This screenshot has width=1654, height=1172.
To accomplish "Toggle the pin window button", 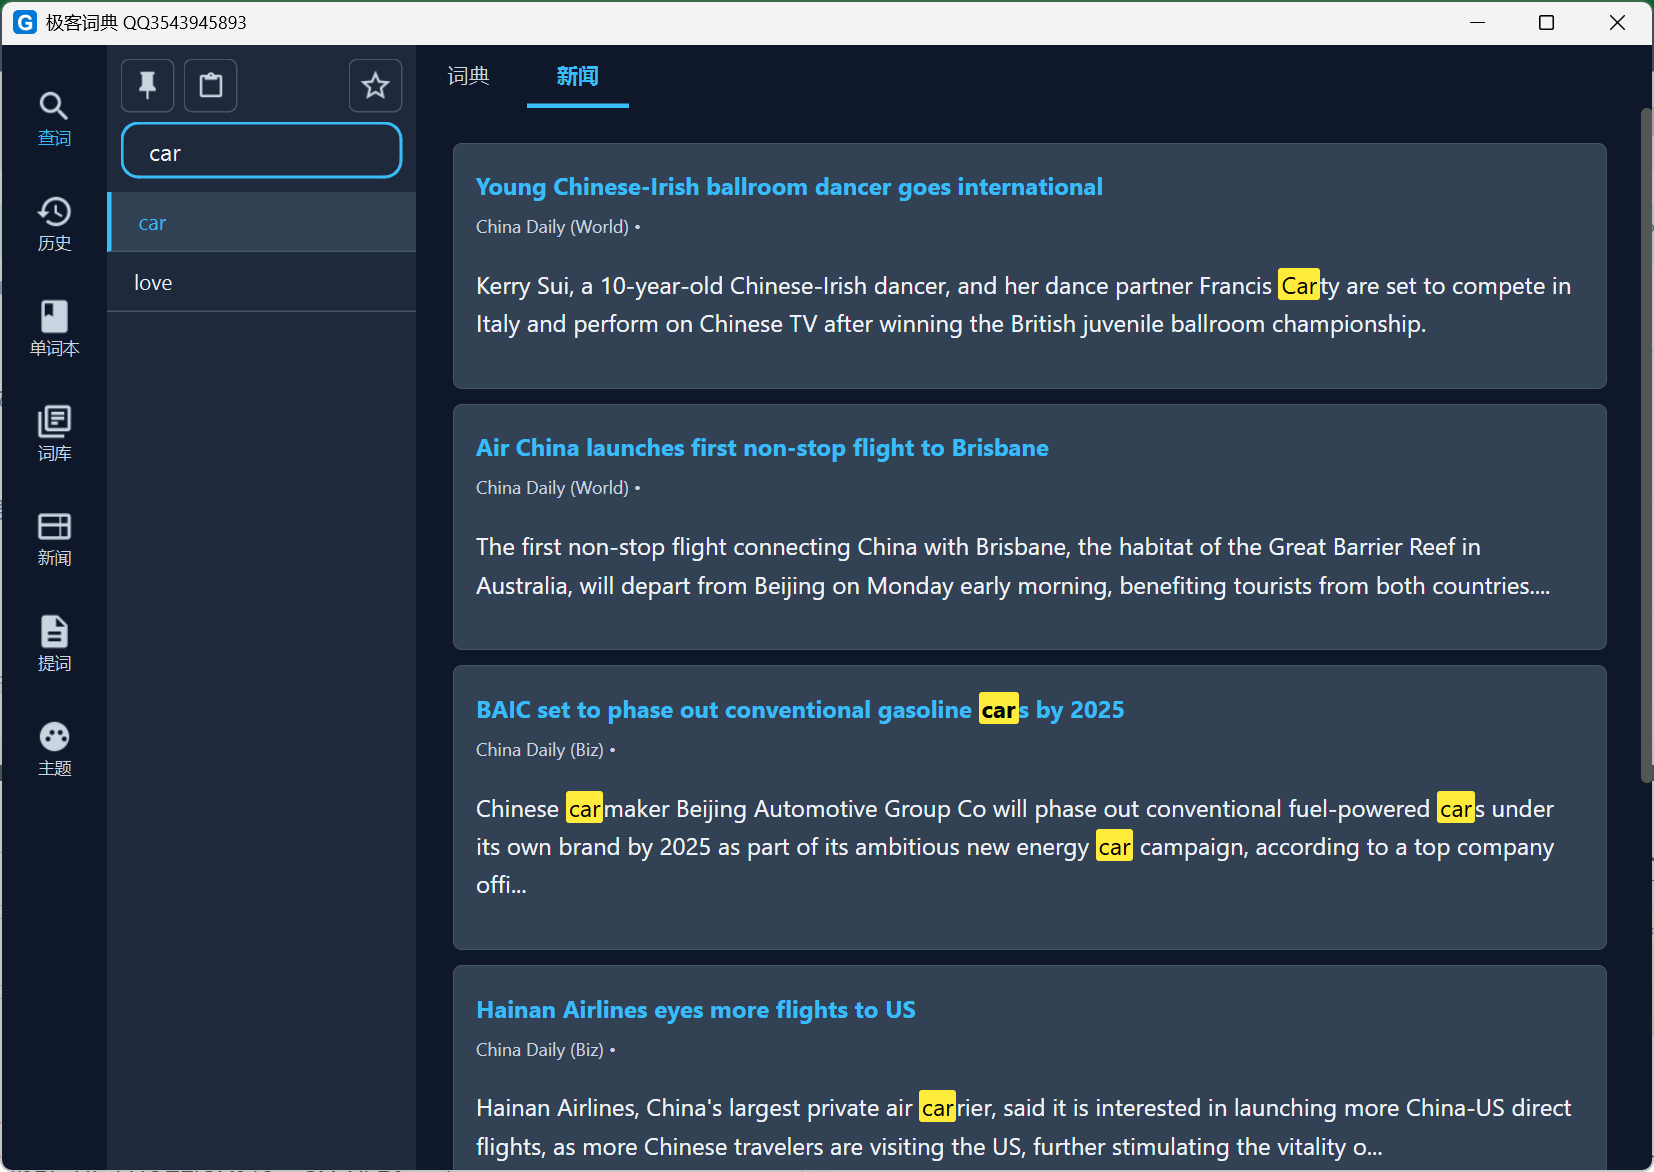I will (x=148, y=85).
